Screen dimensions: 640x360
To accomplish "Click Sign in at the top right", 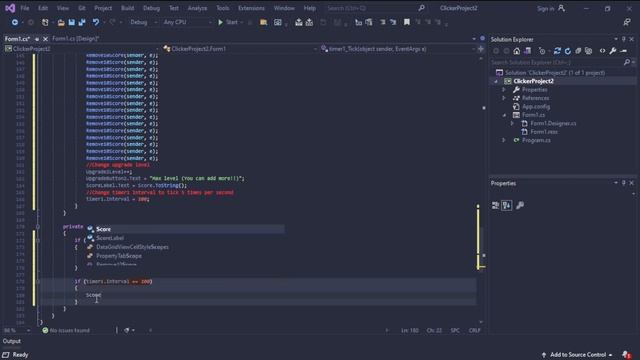I will tap(546, 8).
